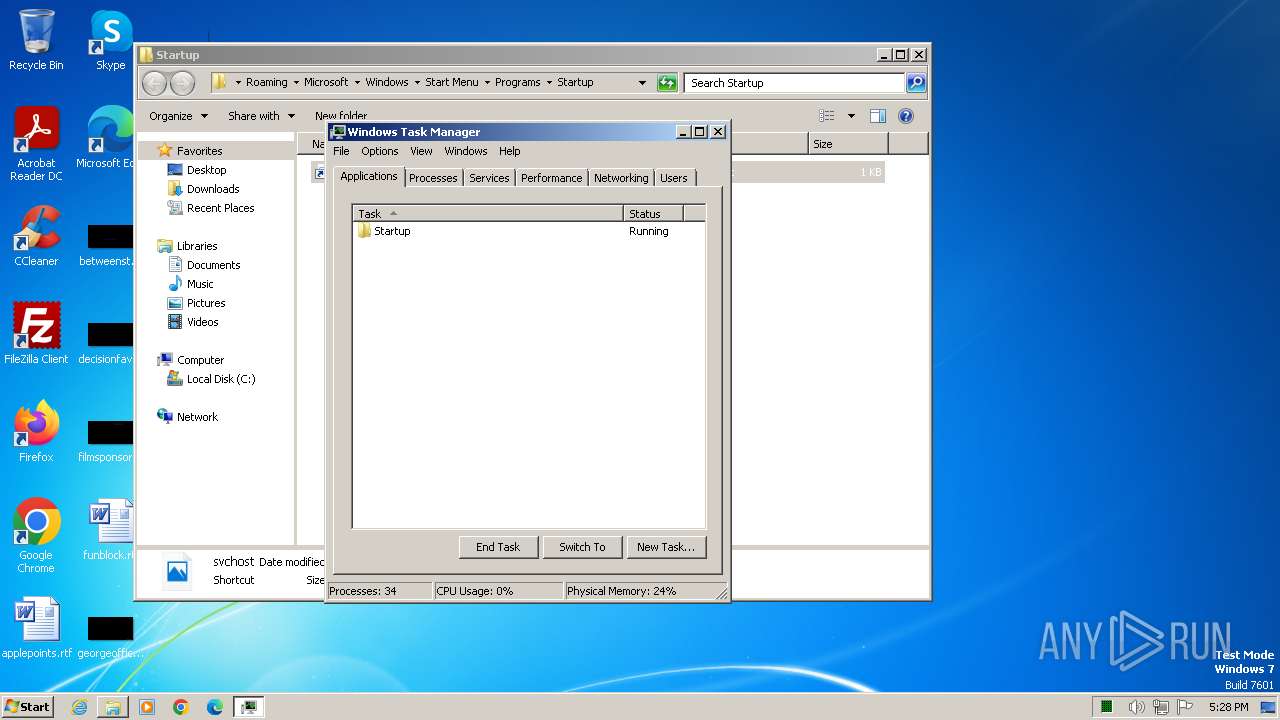Click the New Task... button
1280x720 pixels.
[666, 547]
